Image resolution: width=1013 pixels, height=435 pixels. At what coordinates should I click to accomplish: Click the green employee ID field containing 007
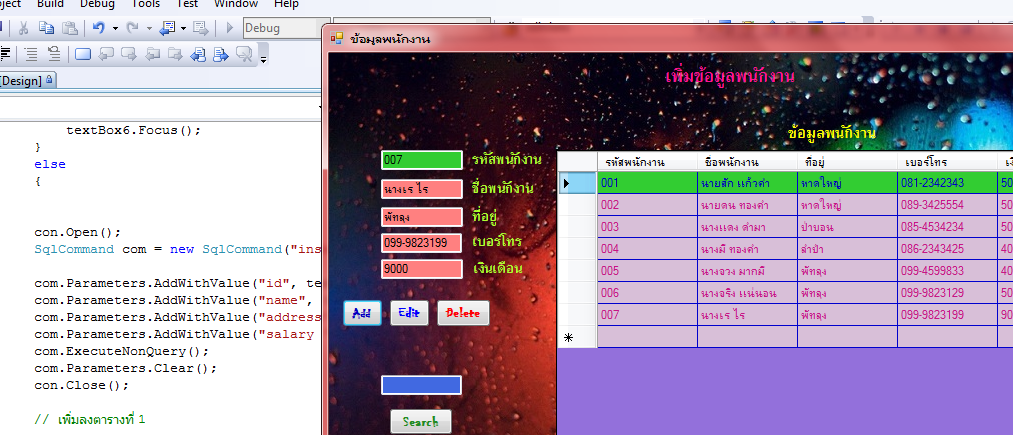(422, 160)
